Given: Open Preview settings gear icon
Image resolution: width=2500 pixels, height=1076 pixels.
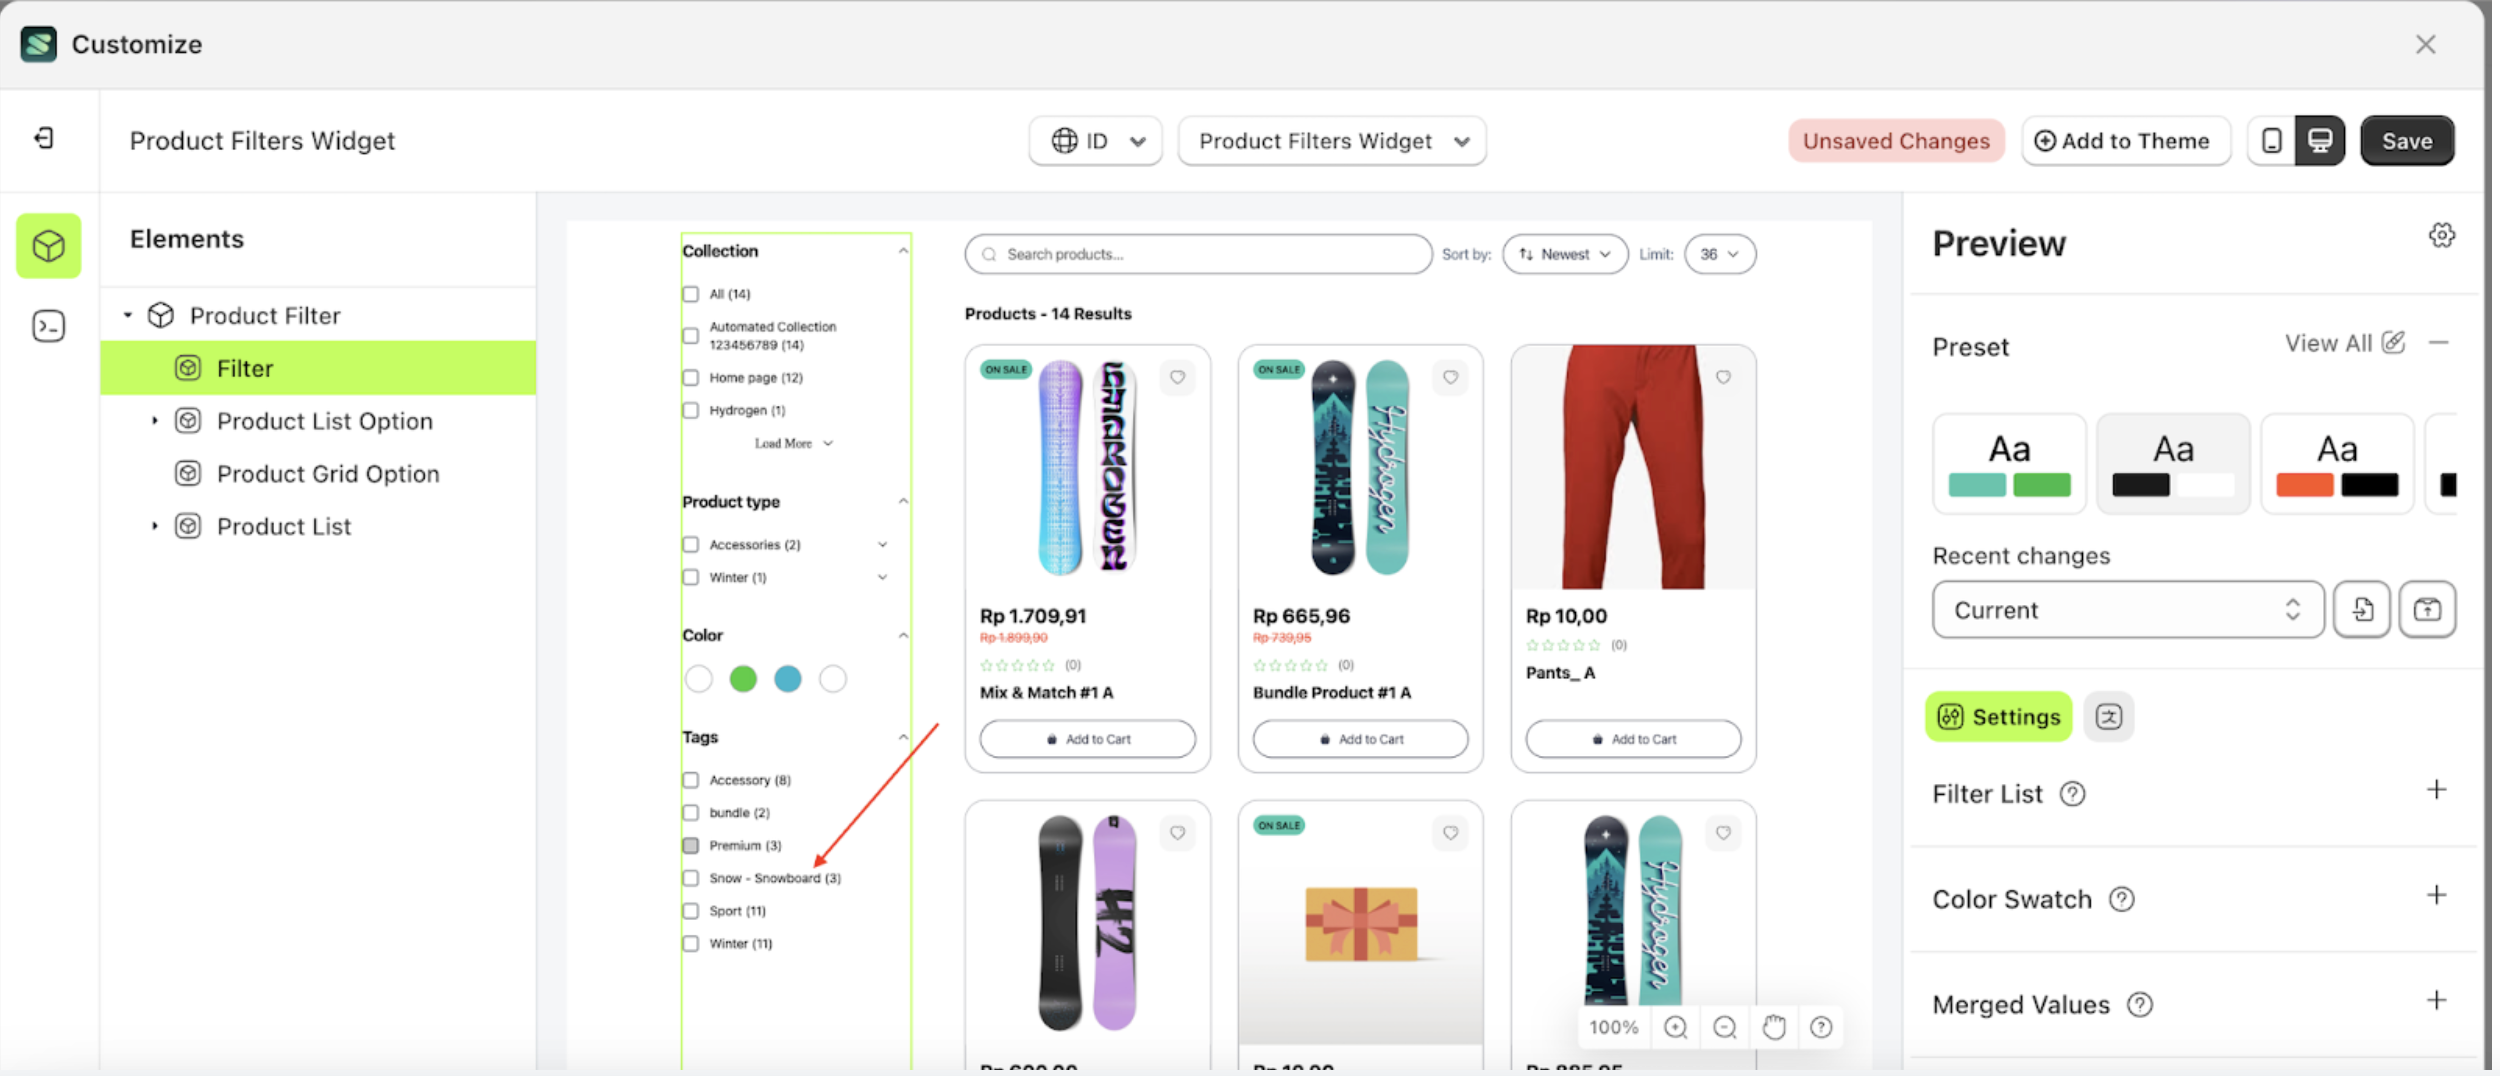Looking at the screenshot, I should [2441, 236].
